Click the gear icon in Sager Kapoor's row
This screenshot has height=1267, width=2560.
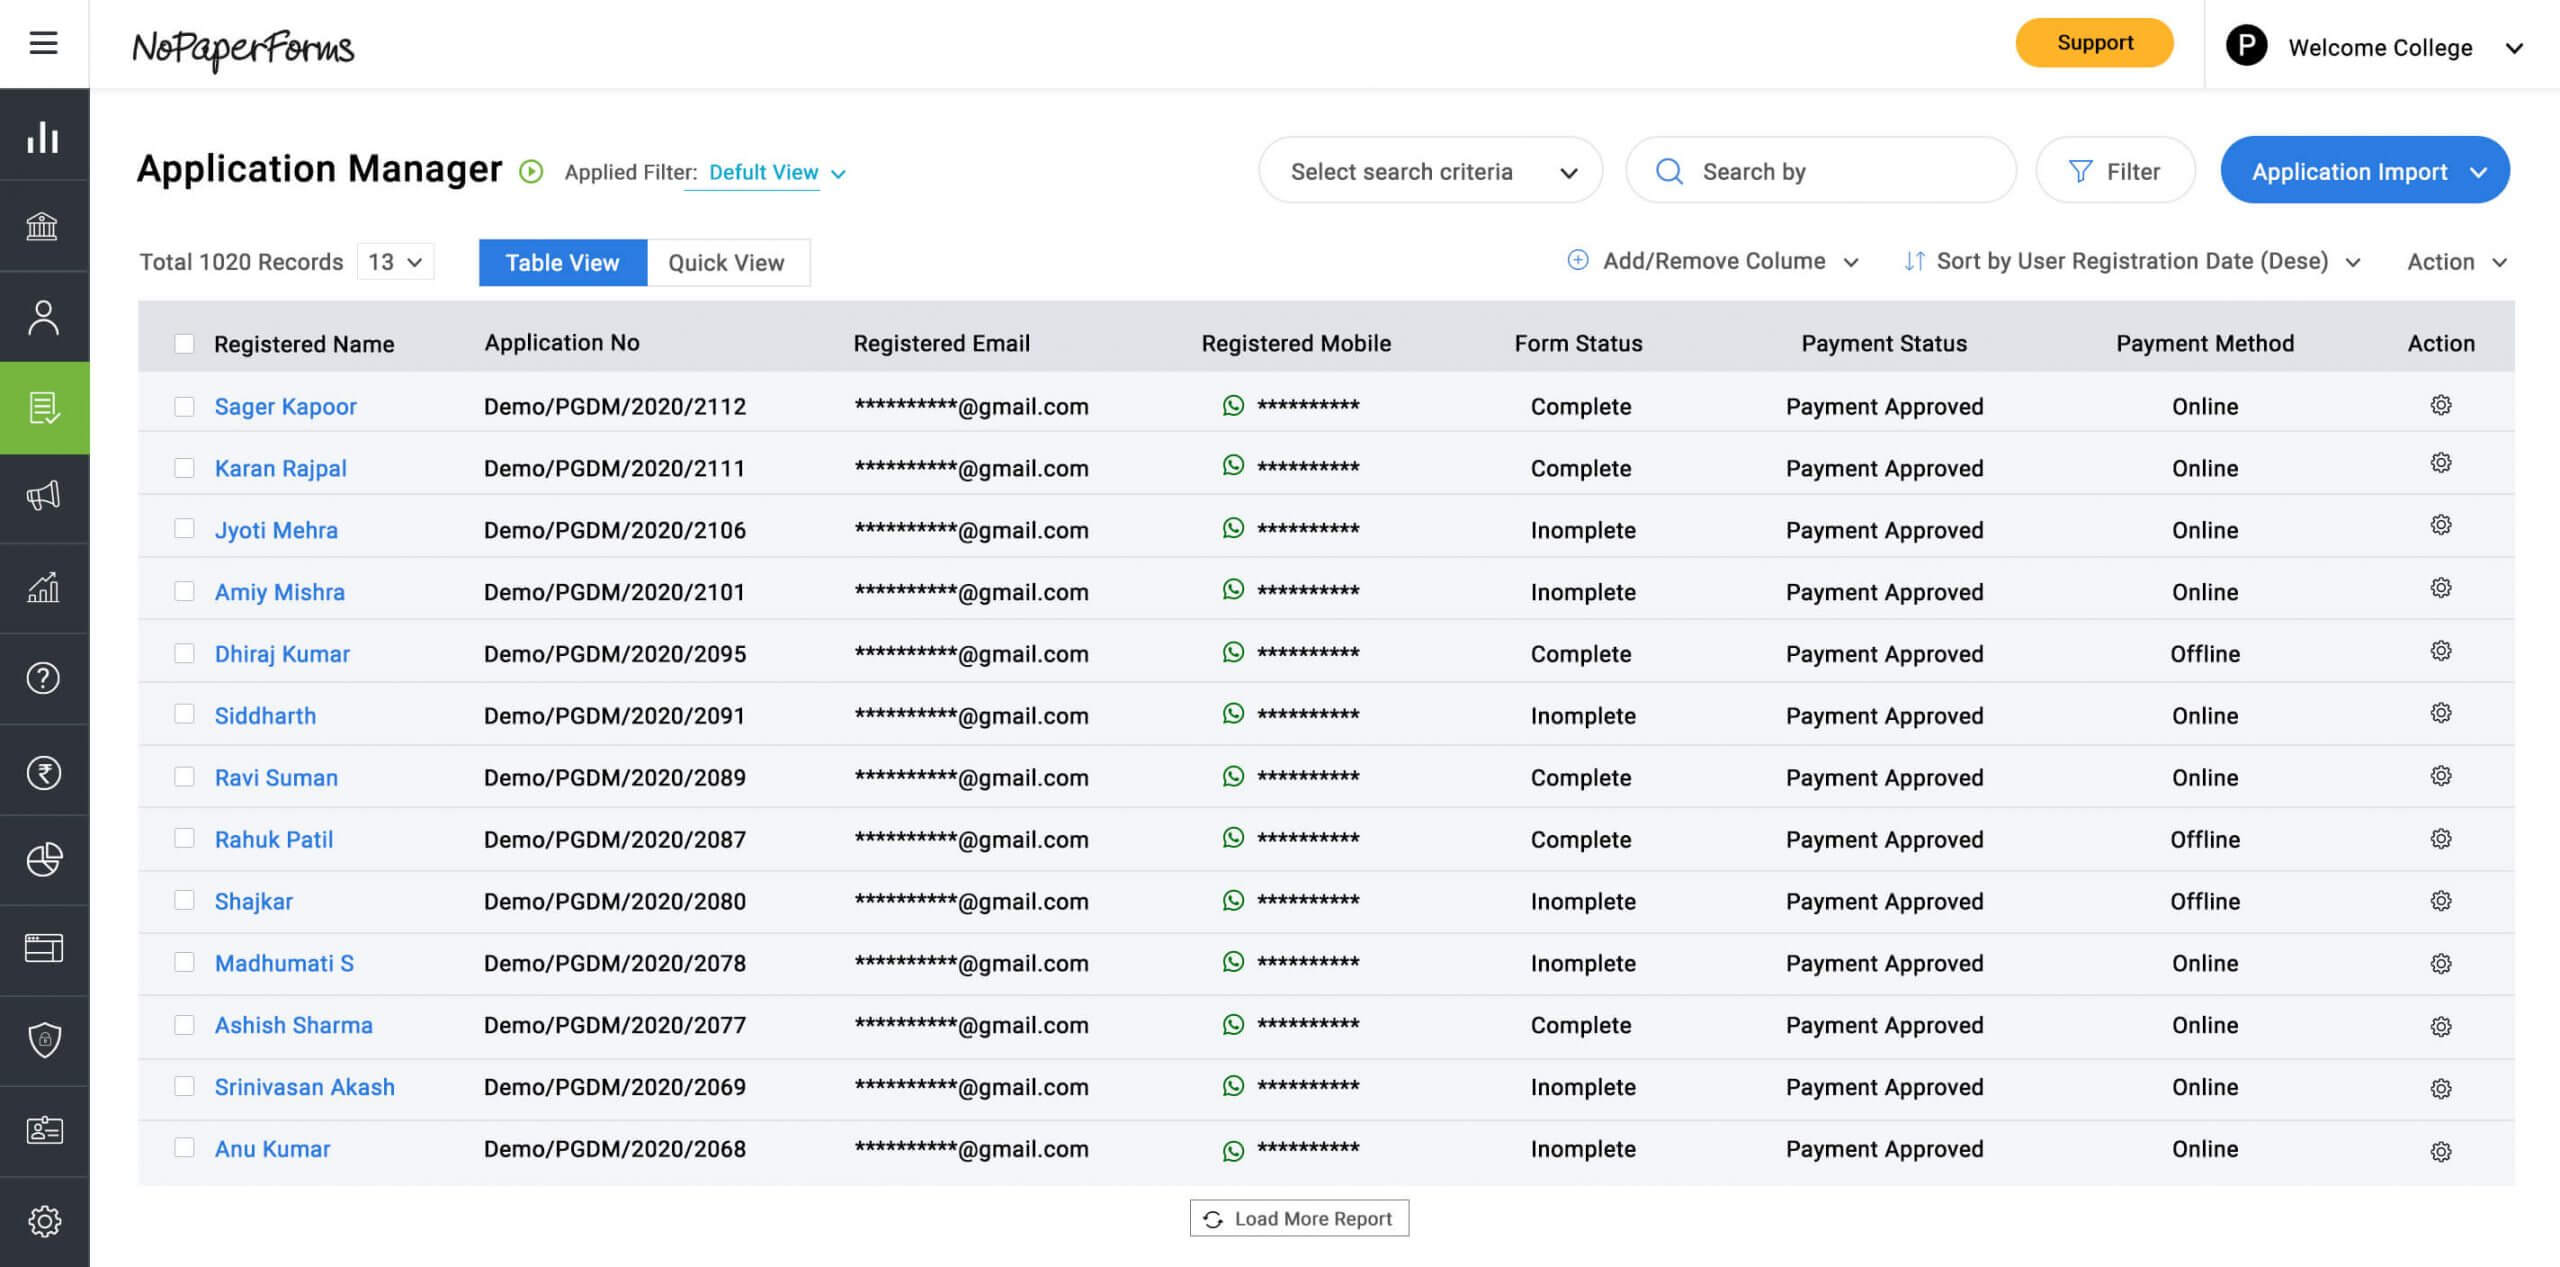[2440, 405]
